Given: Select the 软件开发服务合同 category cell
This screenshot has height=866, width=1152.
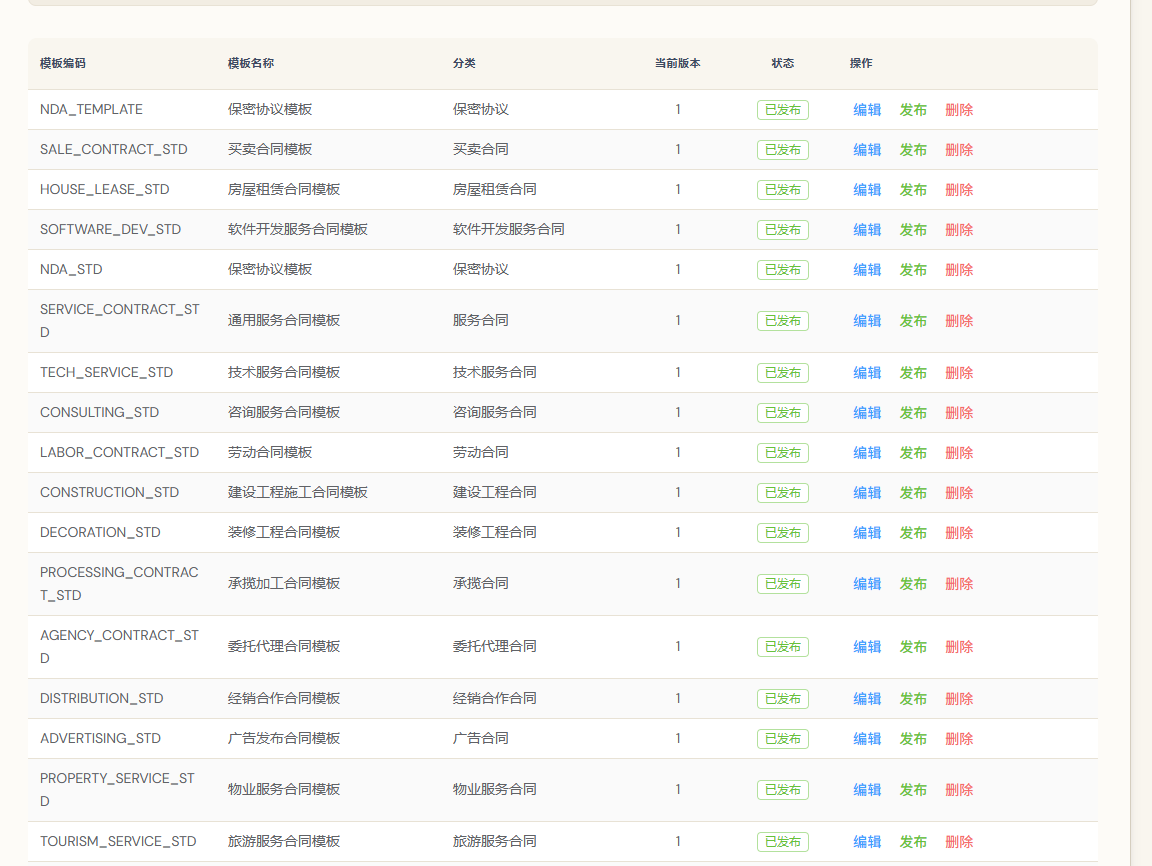Looking at the screenshot, I should pyautogui.click(x=508, y=229).
